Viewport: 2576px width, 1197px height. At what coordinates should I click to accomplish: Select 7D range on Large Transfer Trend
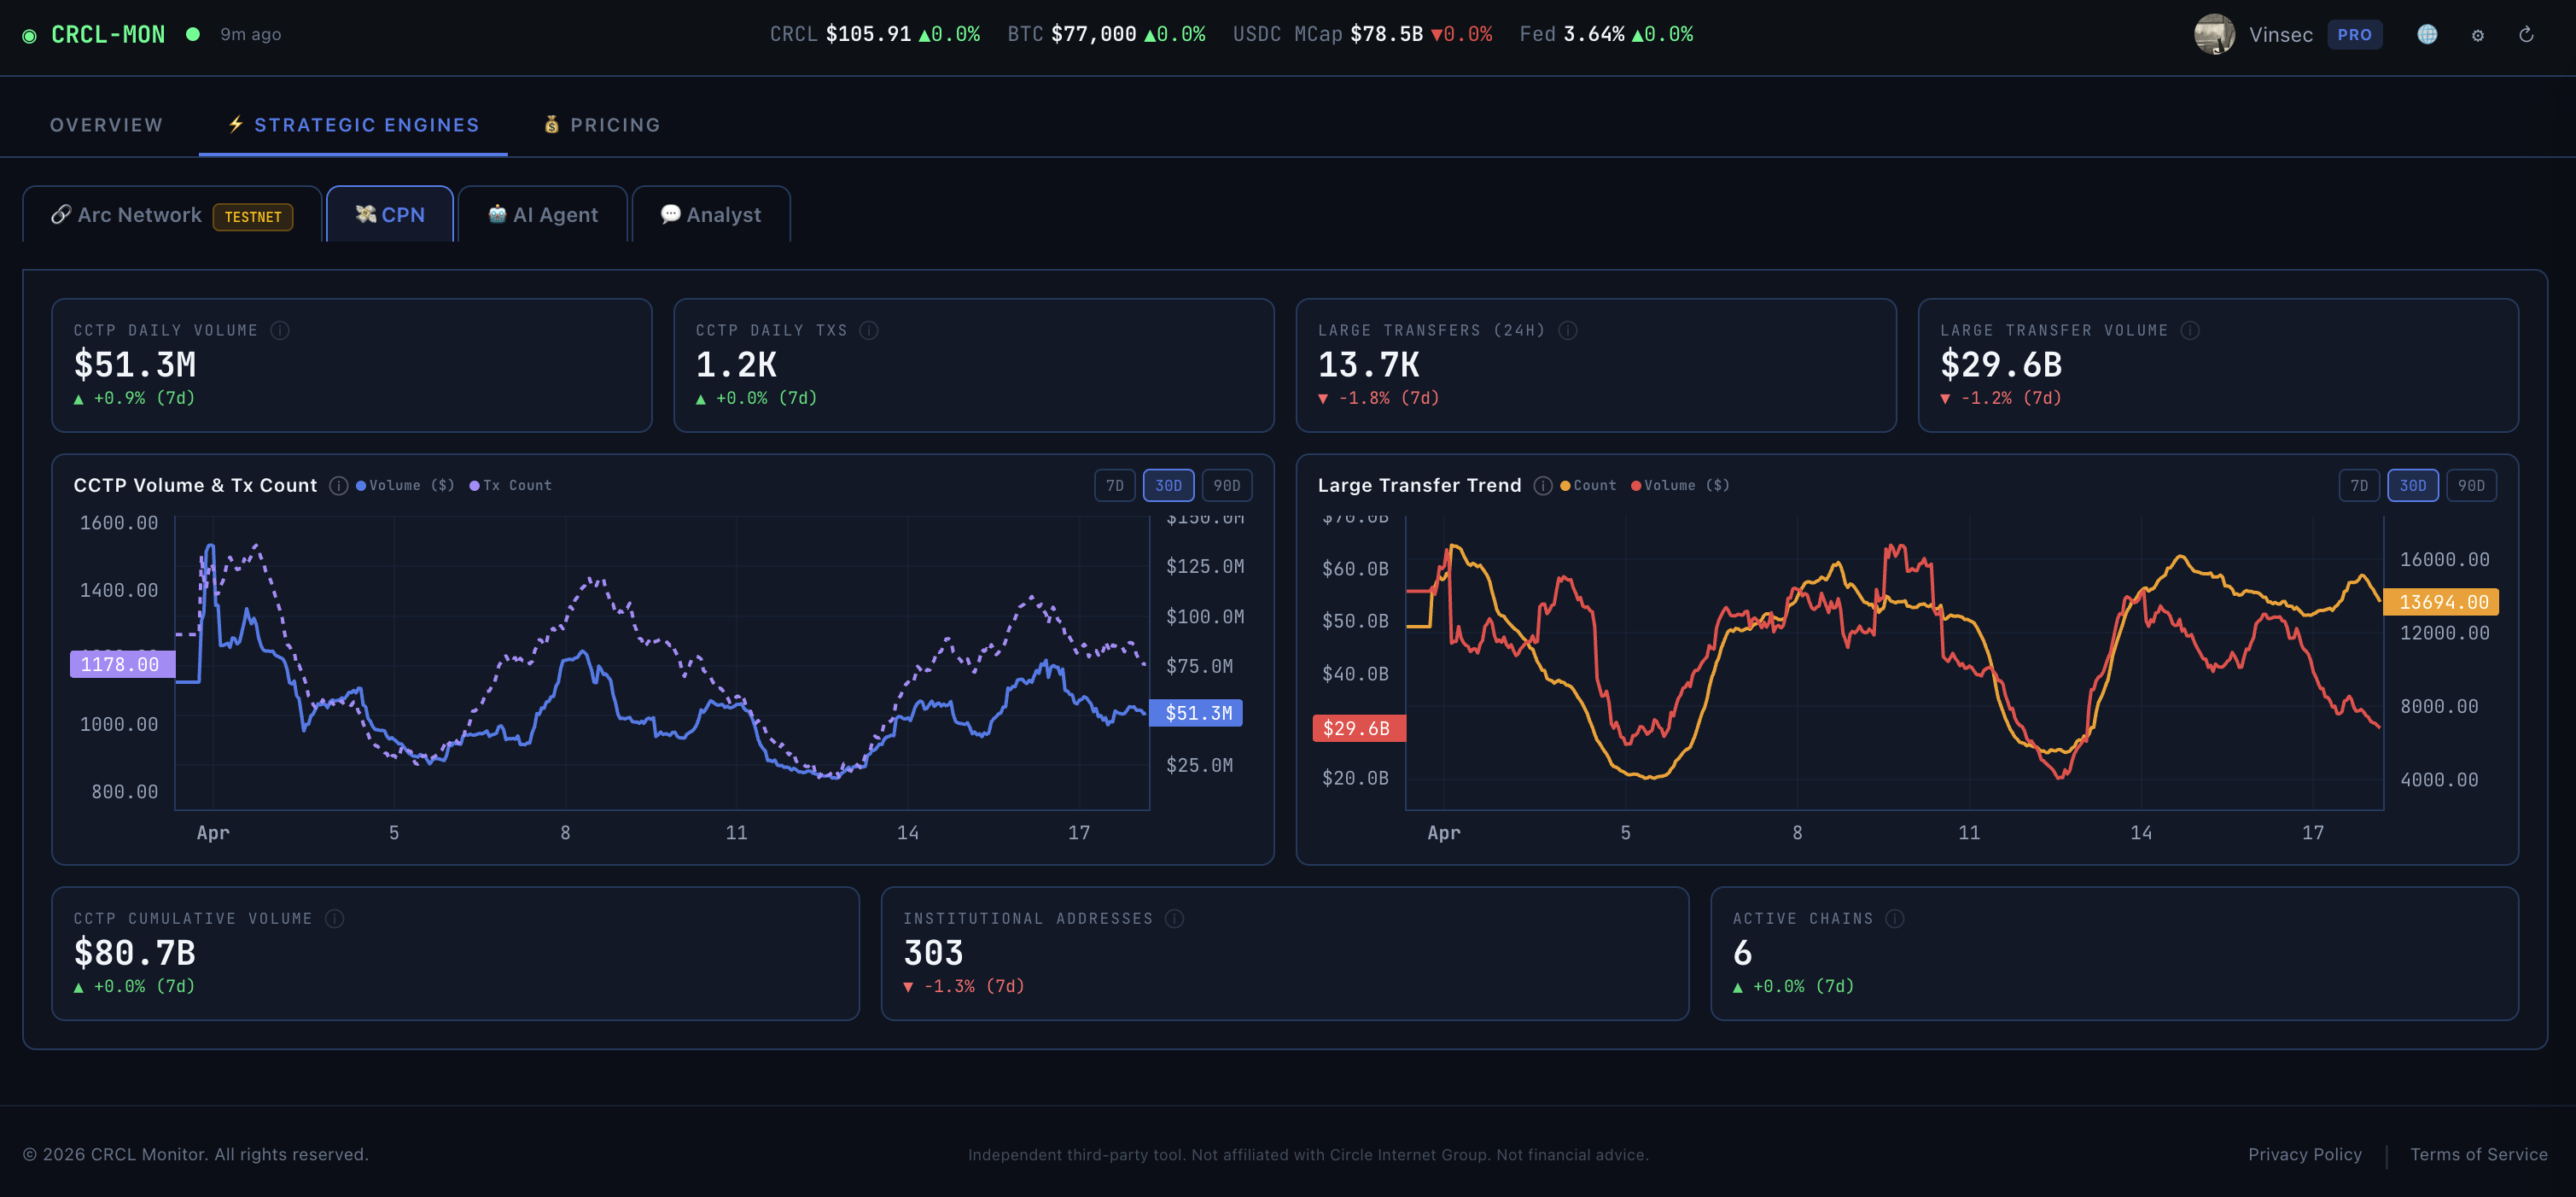[2358, 485]
